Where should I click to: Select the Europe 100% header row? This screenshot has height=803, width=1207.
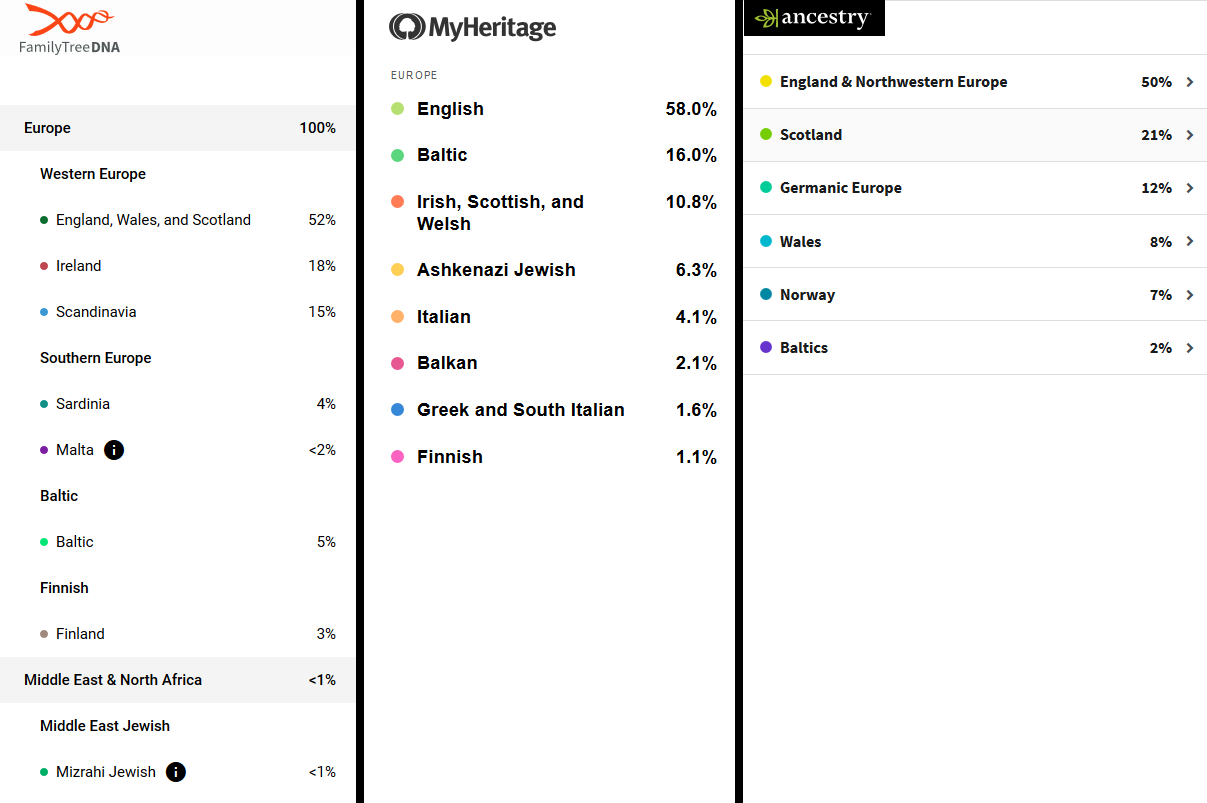tap(178, 128)
